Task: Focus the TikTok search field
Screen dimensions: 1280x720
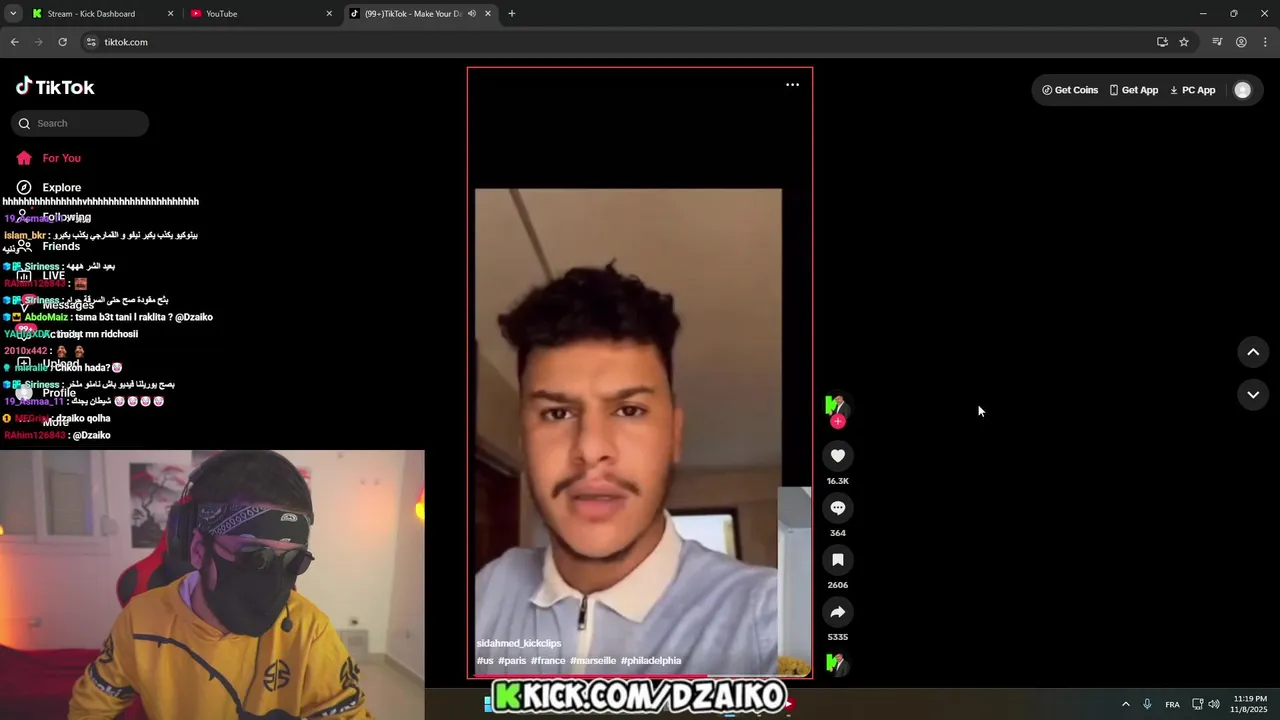Action: [x=80, y=123]
